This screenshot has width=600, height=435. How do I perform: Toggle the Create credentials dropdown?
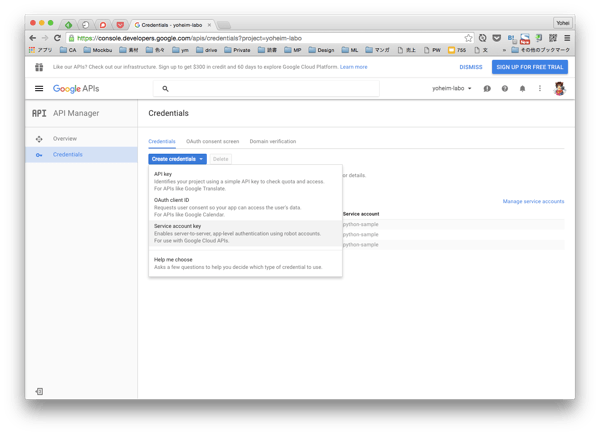point(178,159)
